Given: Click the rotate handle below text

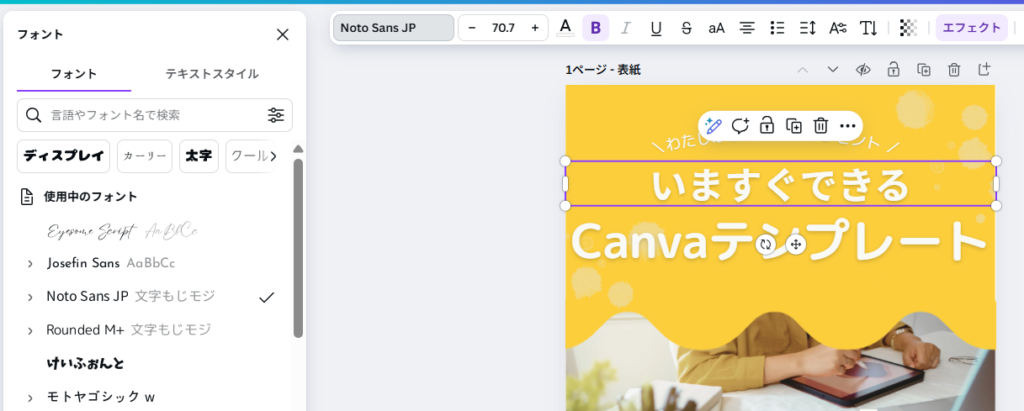Looking at the screenshot, I should [765, 245].
